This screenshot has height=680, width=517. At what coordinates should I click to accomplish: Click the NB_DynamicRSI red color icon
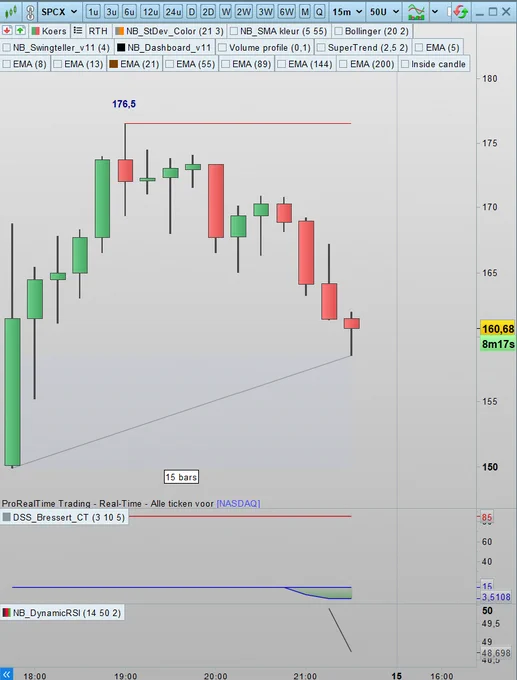(x=7, y=612)
